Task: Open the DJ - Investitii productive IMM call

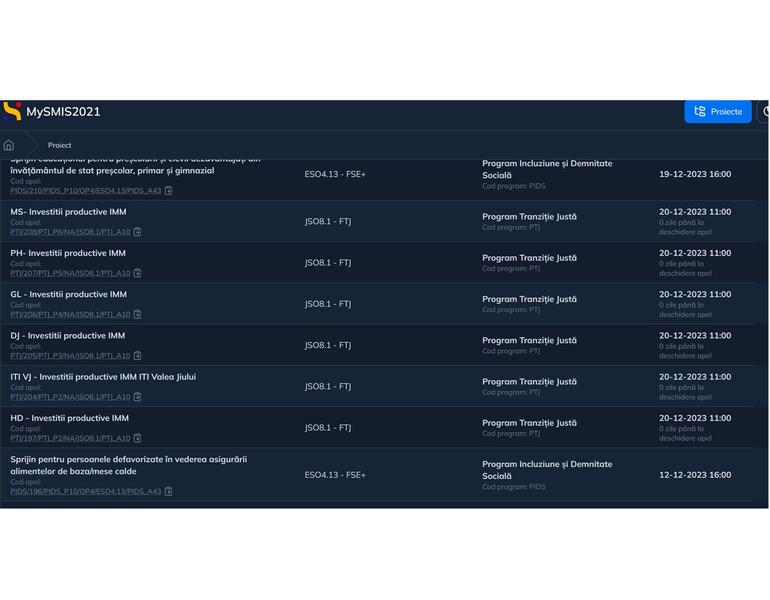Action: [x=68, y=336]
